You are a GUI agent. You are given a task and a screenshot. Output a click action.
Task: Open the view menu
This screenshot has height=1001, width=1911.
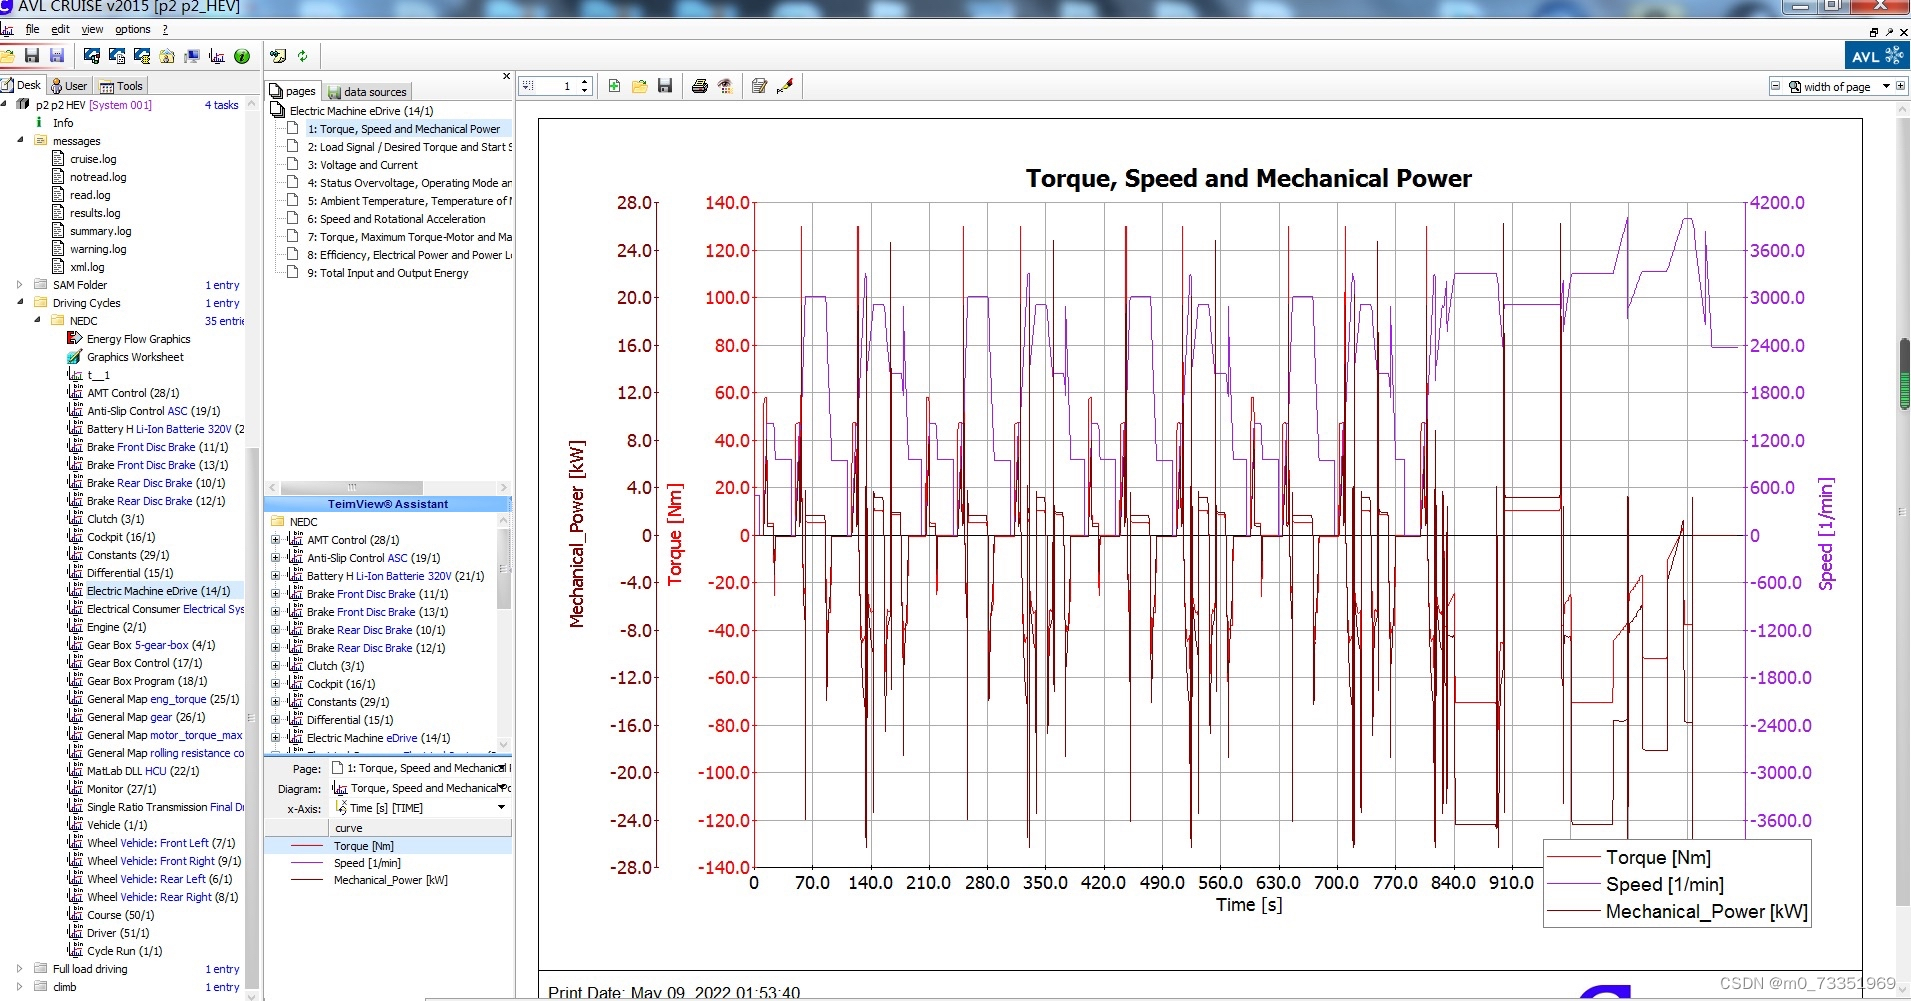pos(92,29)
